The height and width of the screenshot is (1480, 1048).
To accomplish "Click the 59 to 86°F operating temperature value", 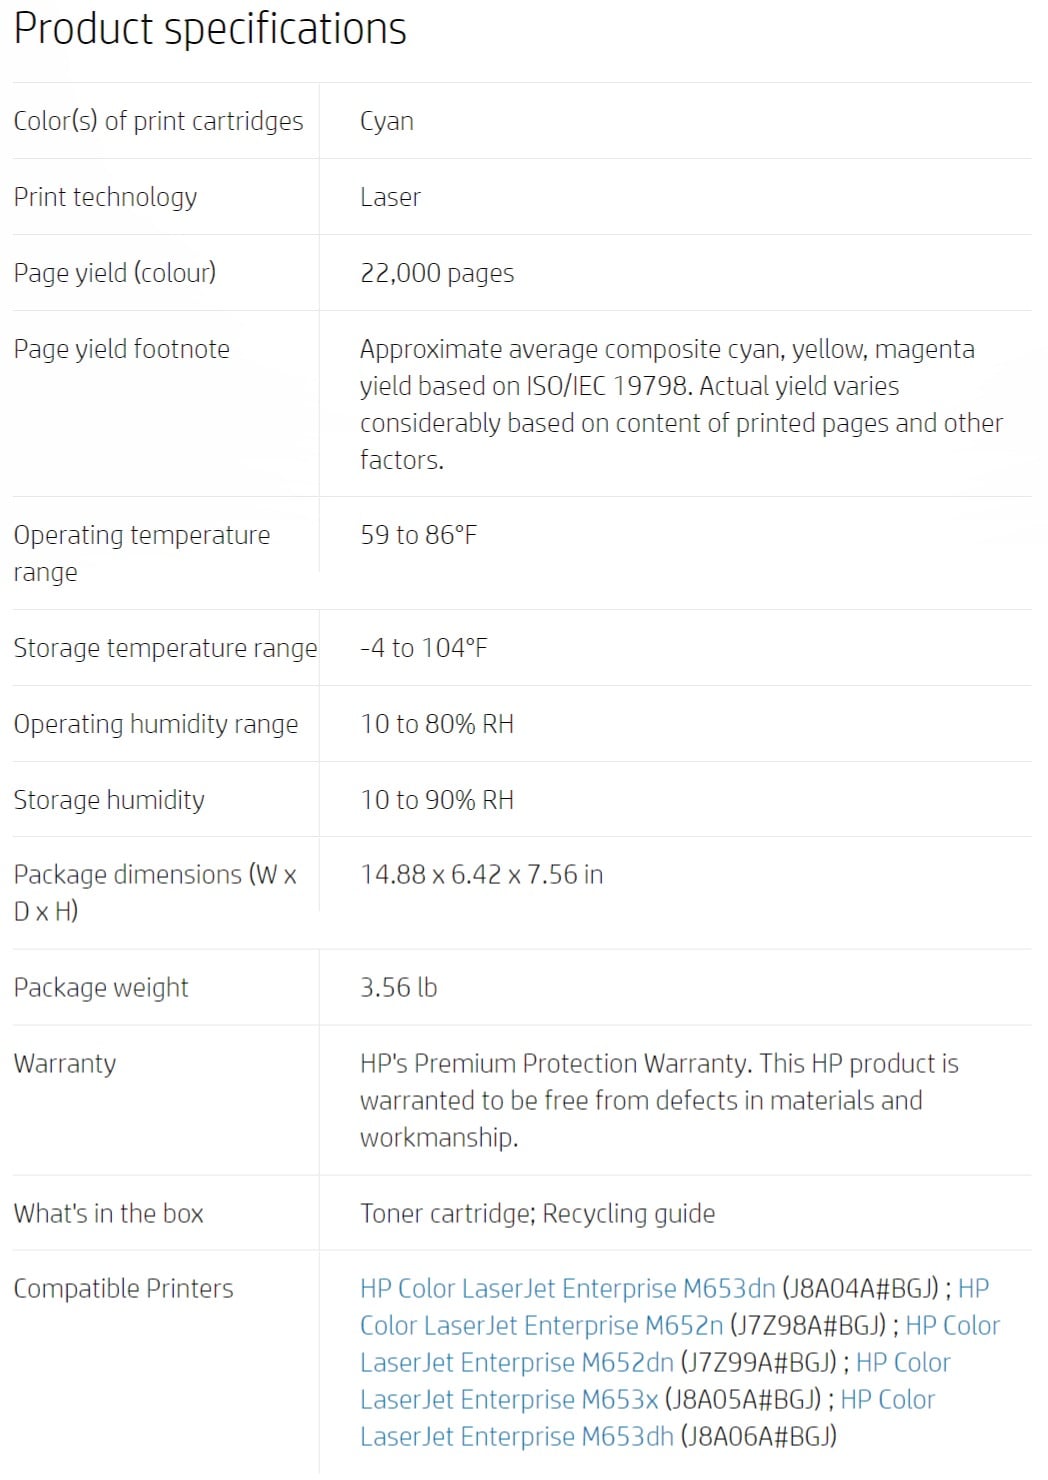I will [418, 535].
